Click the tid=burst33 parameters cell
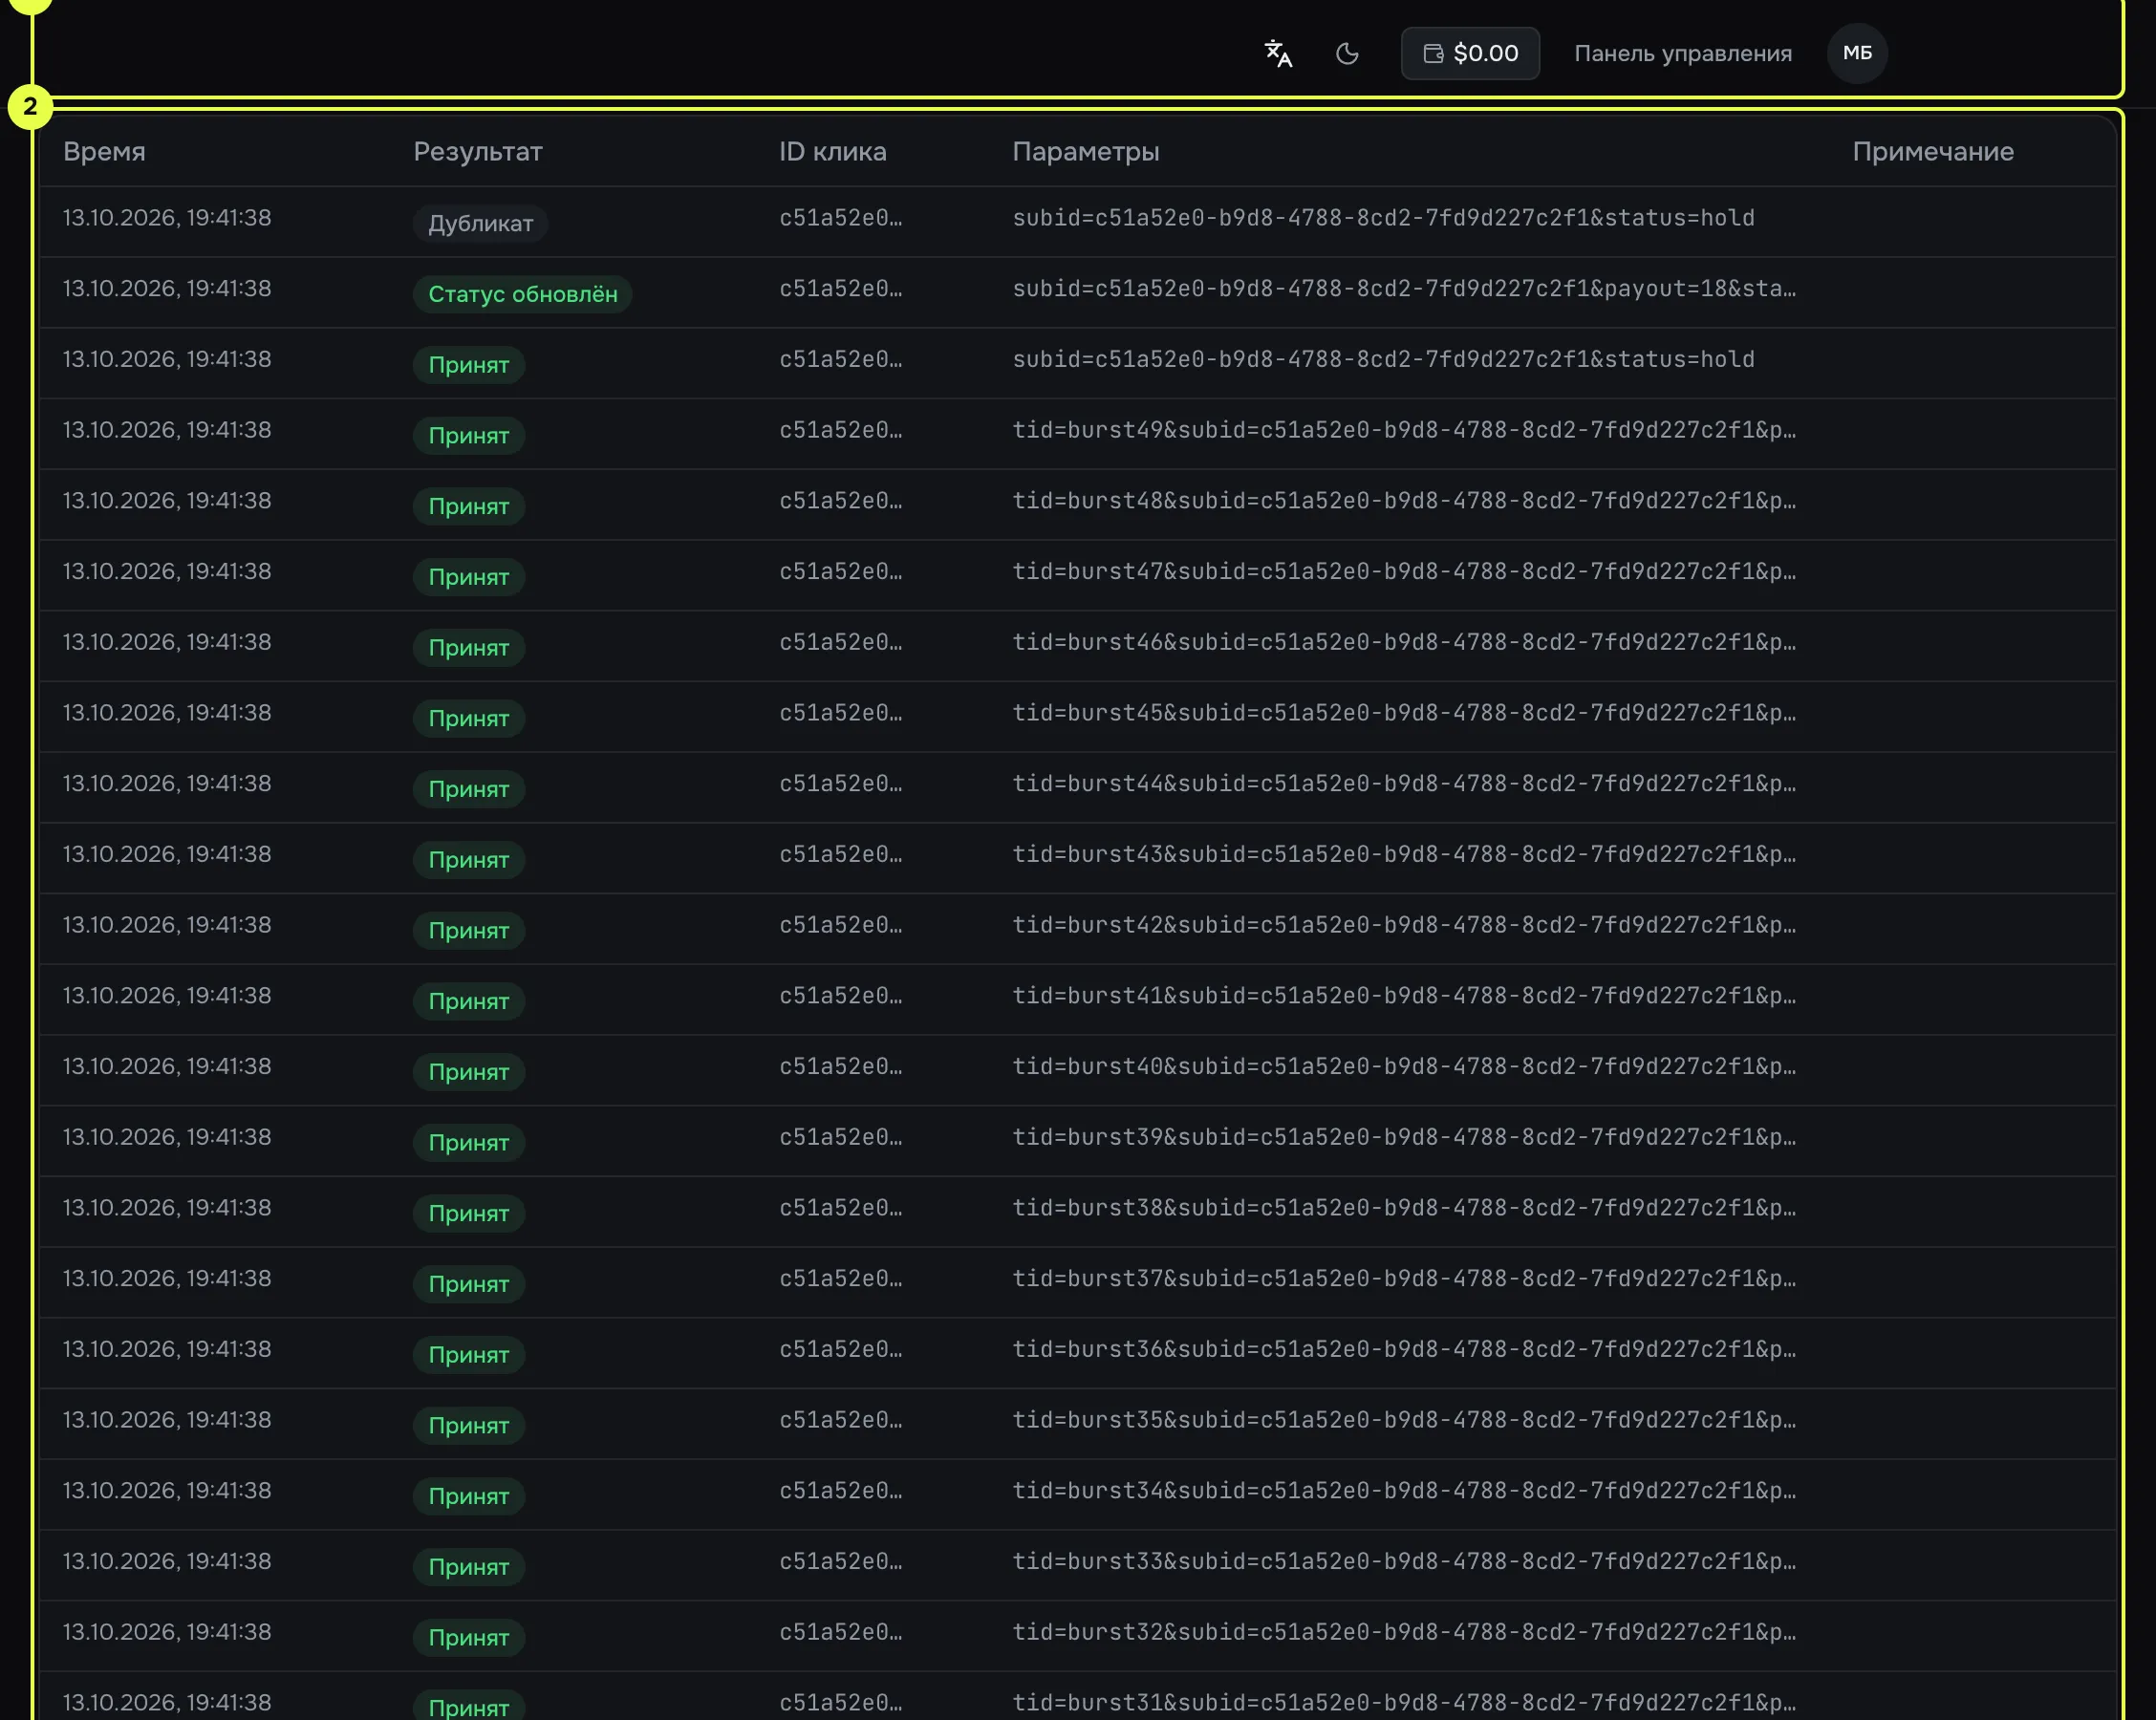 coord(1404,1561)
